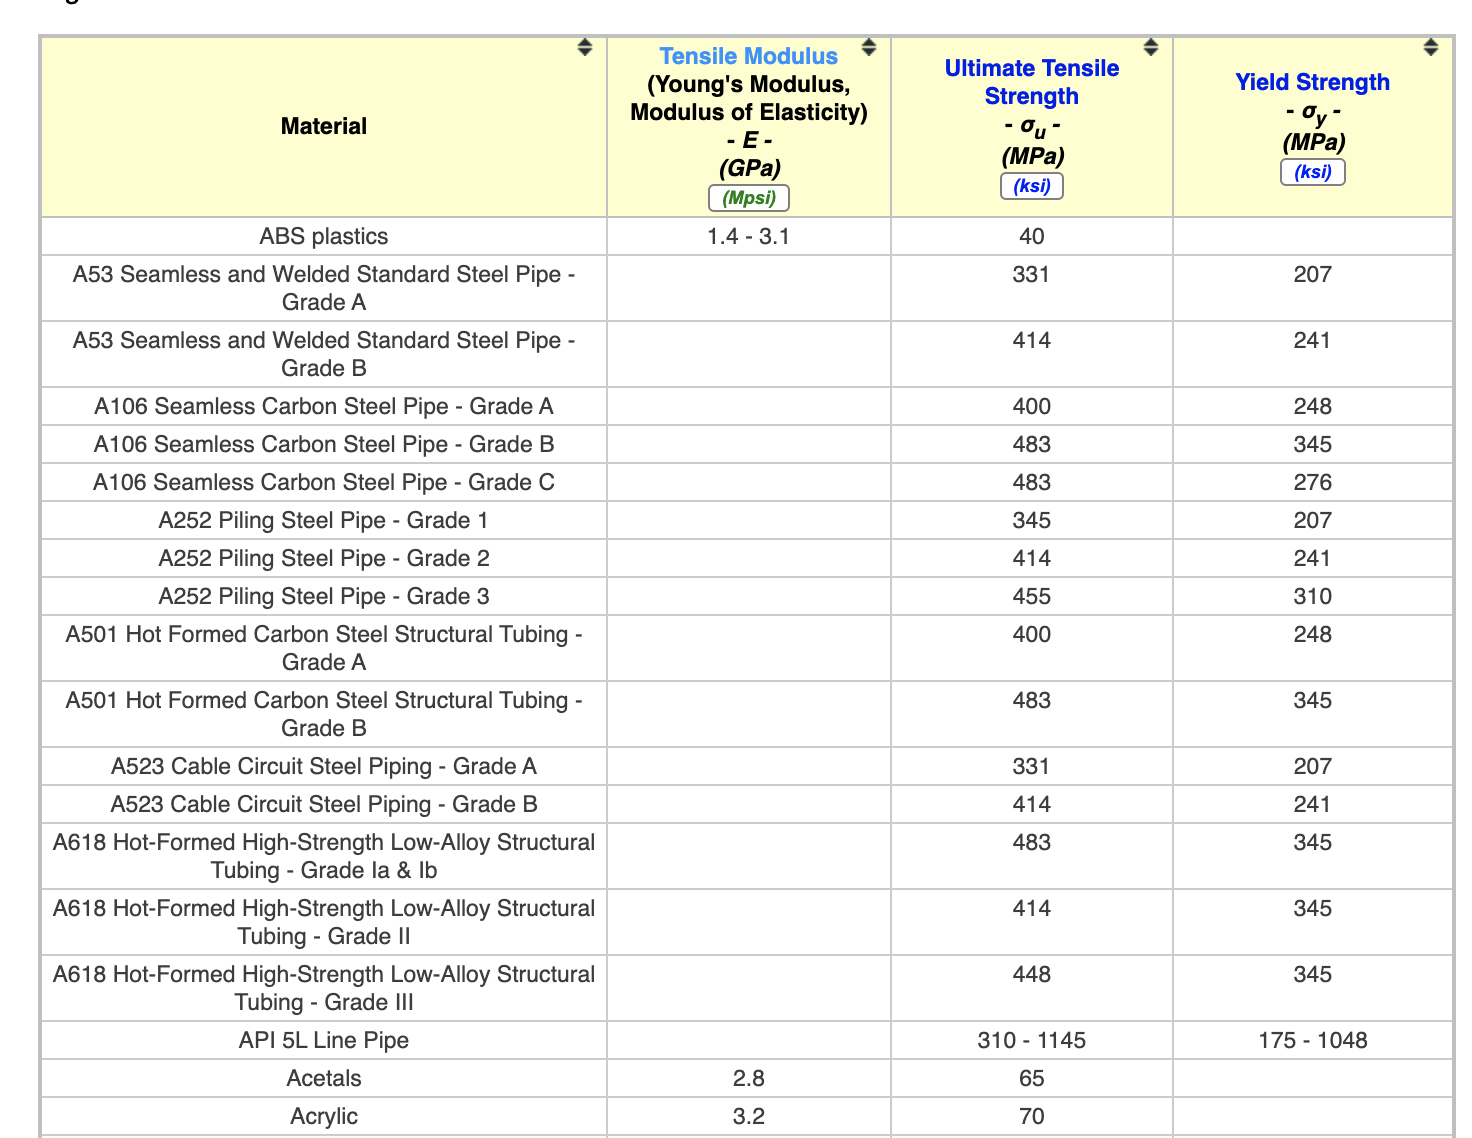Viewport: 1472px width, 1138px height.
Task: Select Acrylic tensile strength 70
Action: click(x=1032, y=1116)
